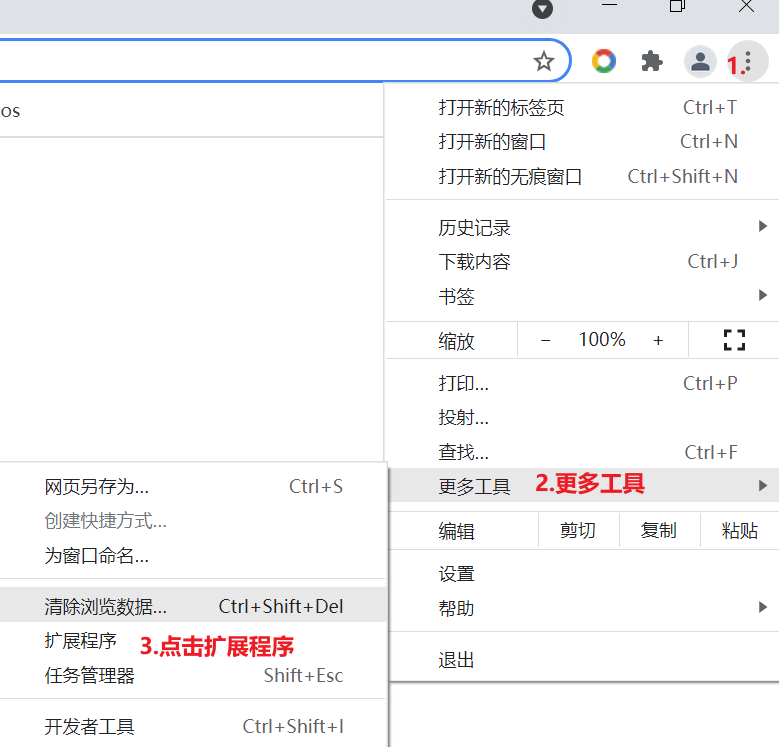Screen dimensions: 779x747
Task: Click the zoom in plus button
Action: (658, 340)
